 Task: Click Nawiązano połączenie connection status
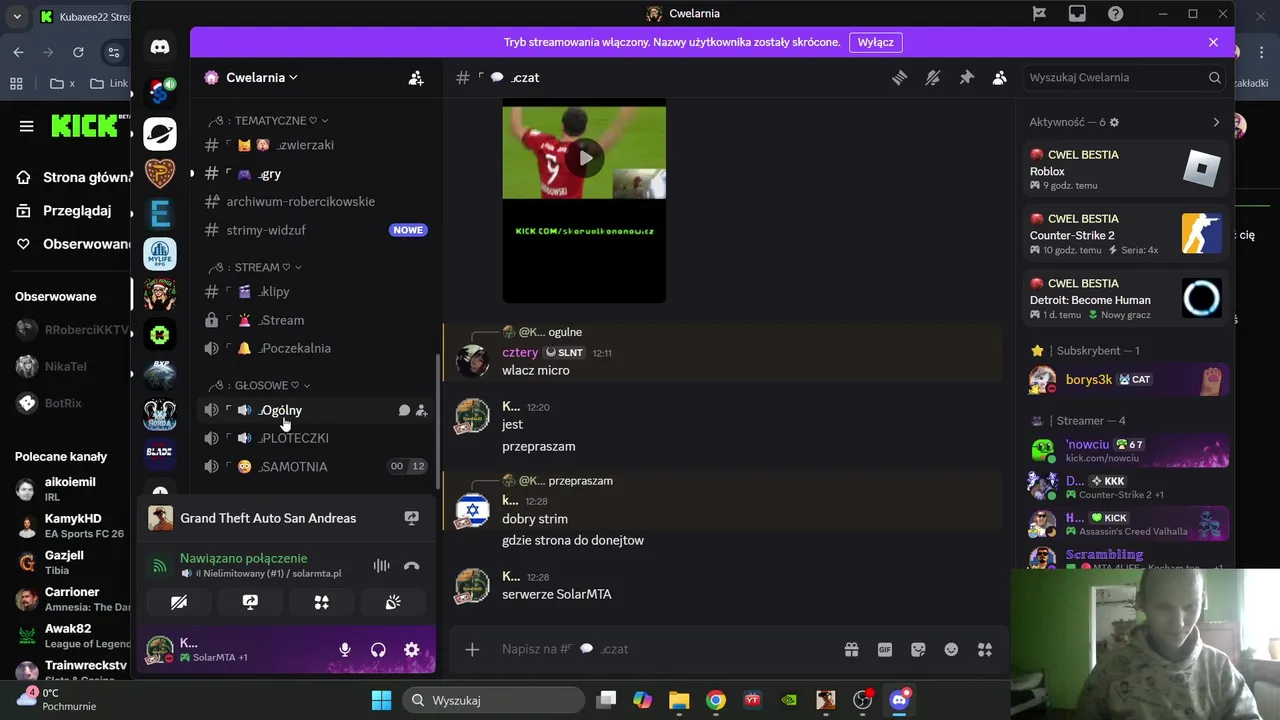(x=244, y=558)
